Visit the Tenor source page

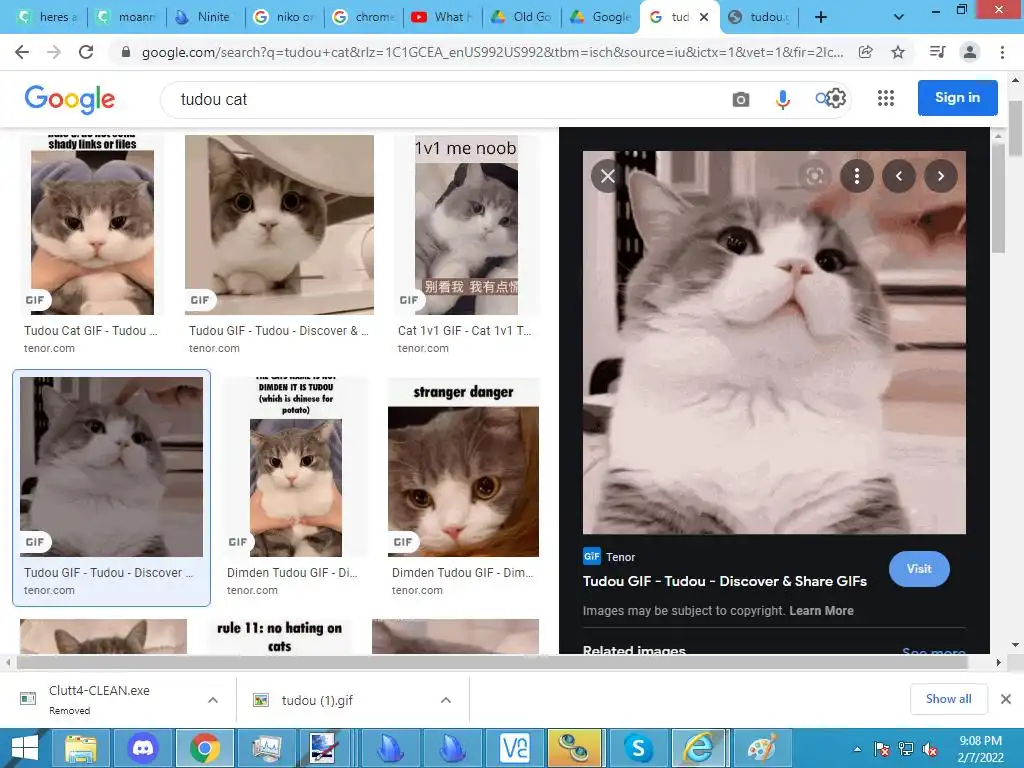(x=919, y=569)
